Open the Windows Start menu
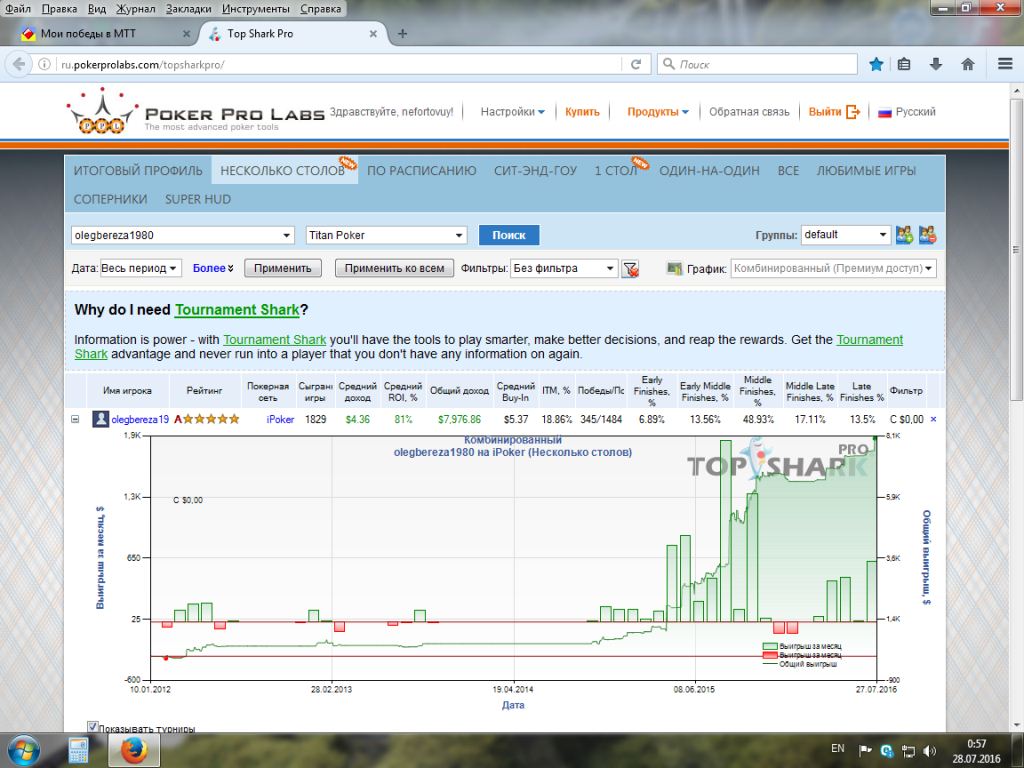Screen dimensions: 1024x768 pos(24,750)
